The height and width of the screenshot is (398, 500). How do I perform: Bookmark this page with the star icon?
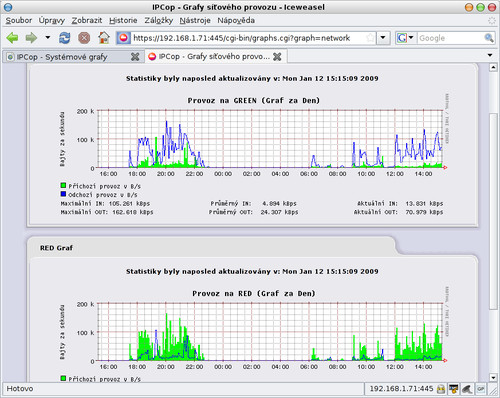point(370,38)
